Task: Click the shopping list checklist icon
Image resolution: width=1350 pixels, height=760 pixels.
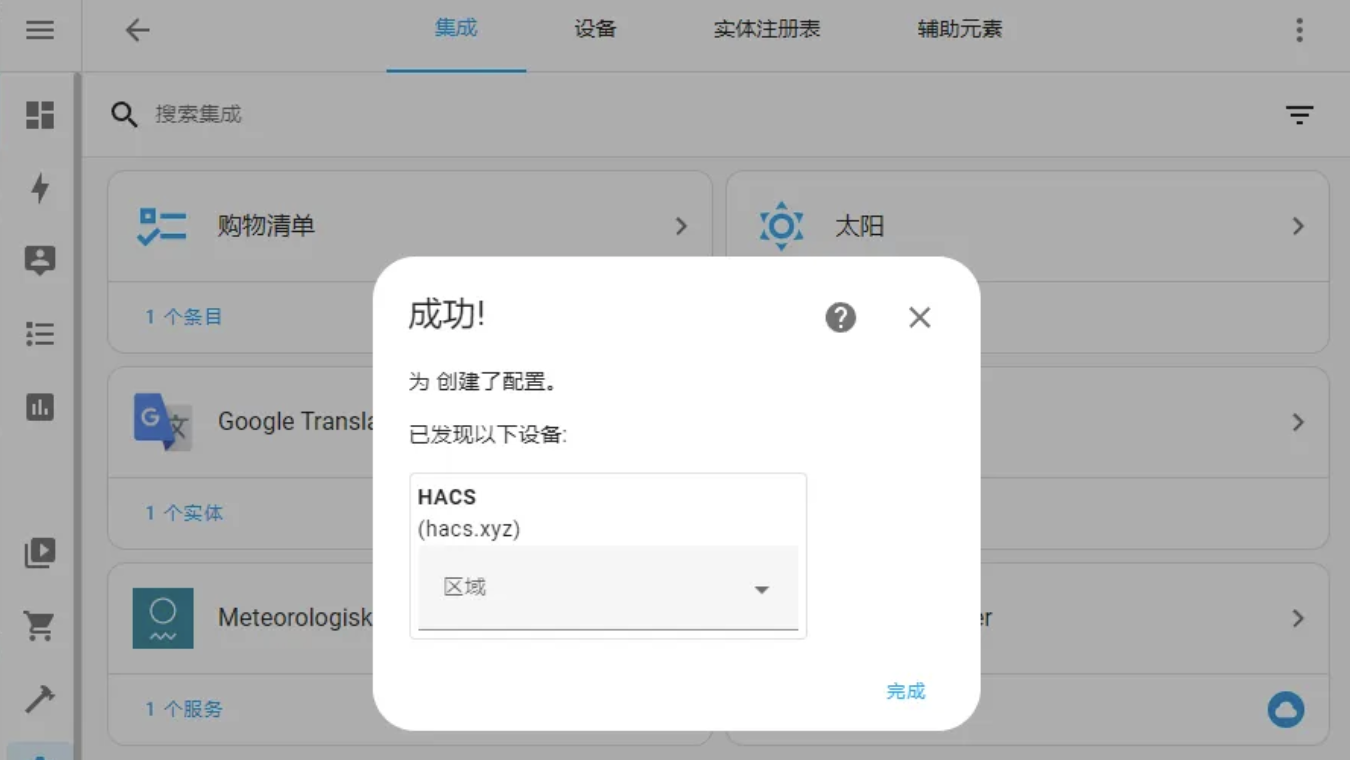Action: [162, 226]
